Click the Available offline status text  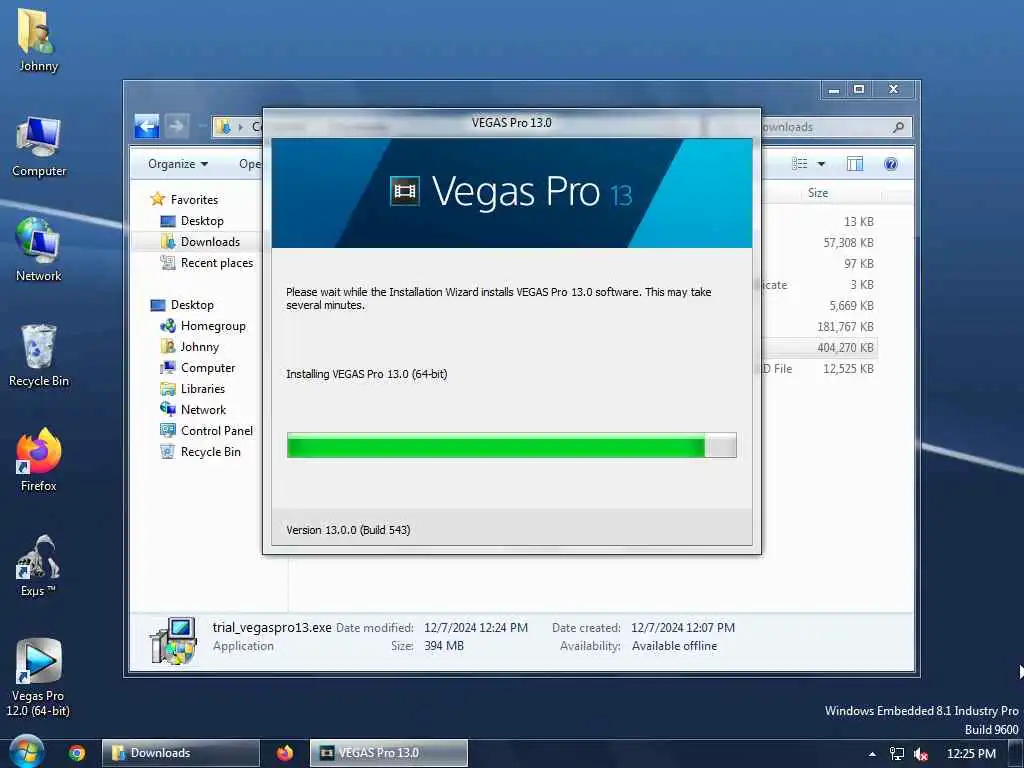(x=674, y=646)
